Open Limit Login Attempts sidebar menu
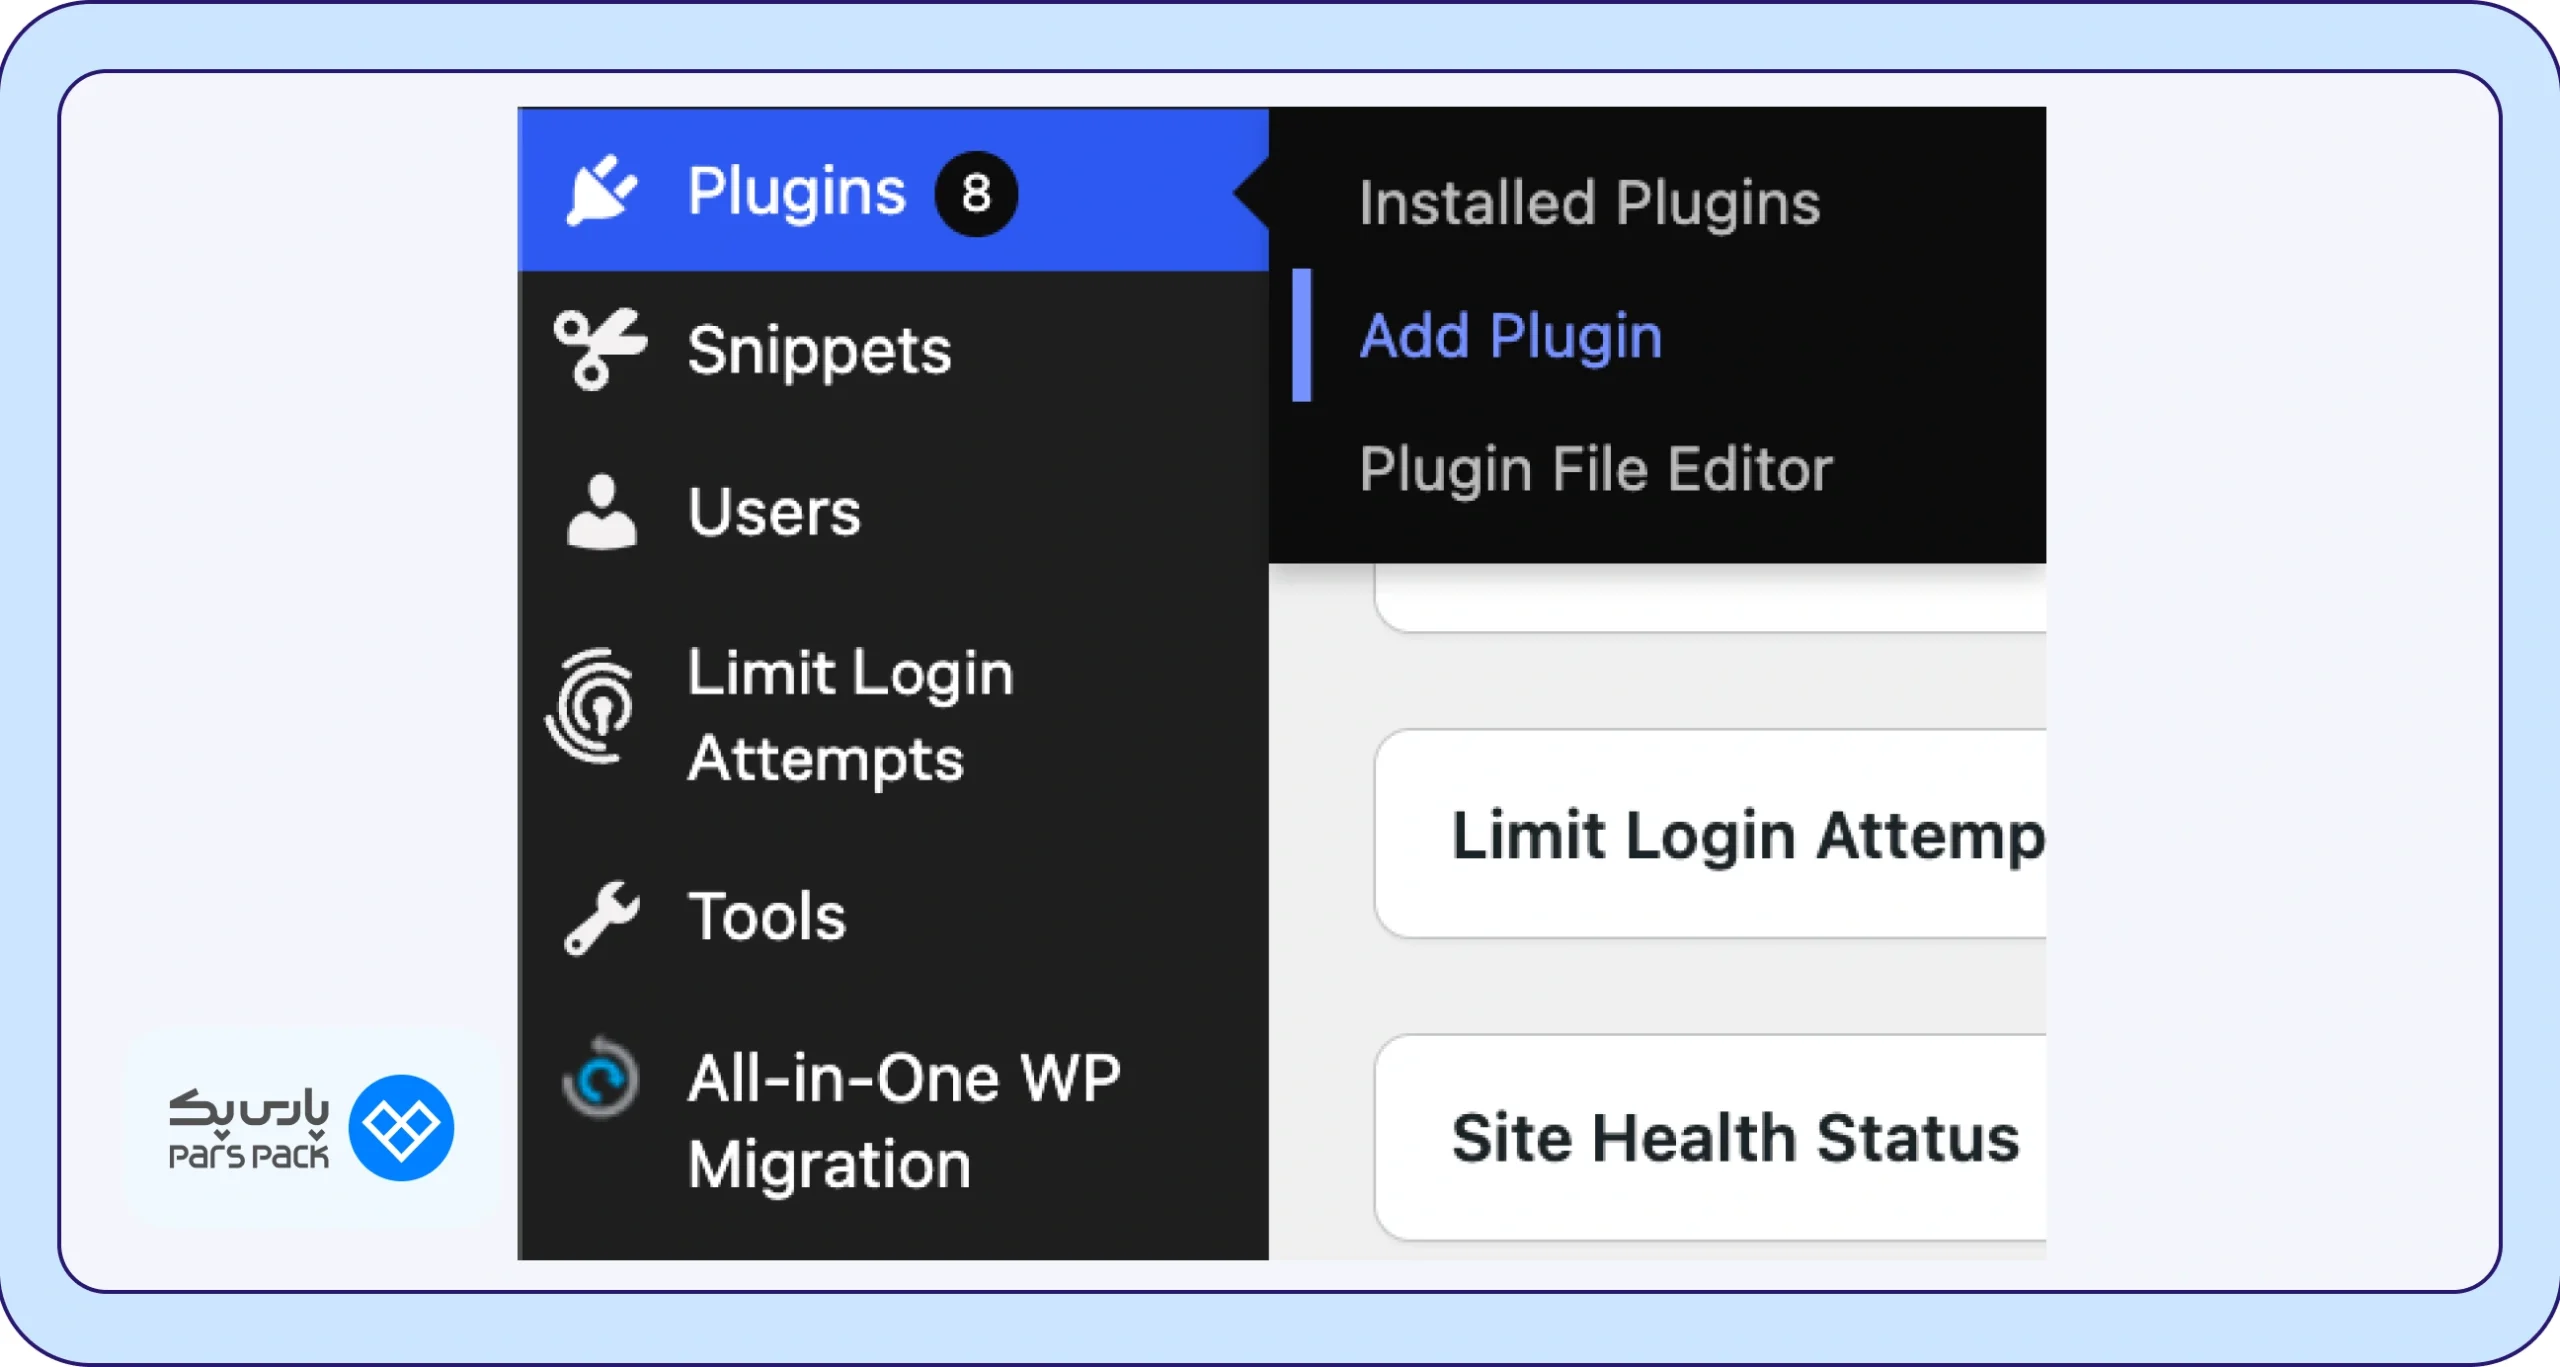This screenshot has height=1367, width=2560. coord(893,715)
